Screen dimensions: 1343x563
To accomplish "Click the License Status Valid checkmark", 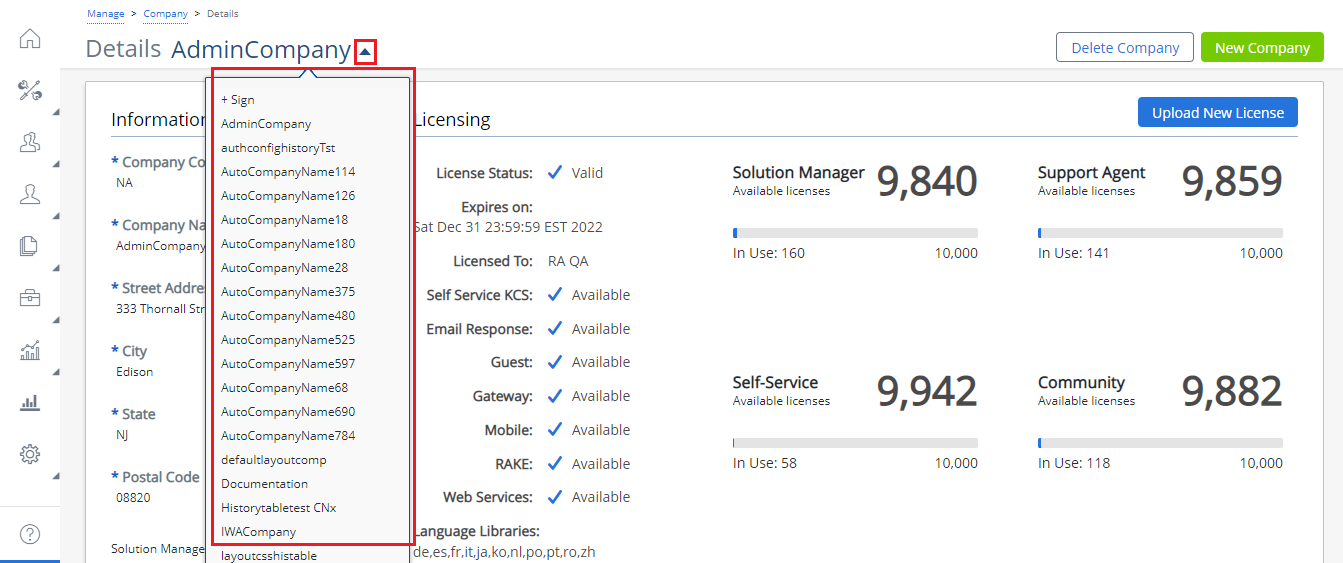I will click(555, 173).
